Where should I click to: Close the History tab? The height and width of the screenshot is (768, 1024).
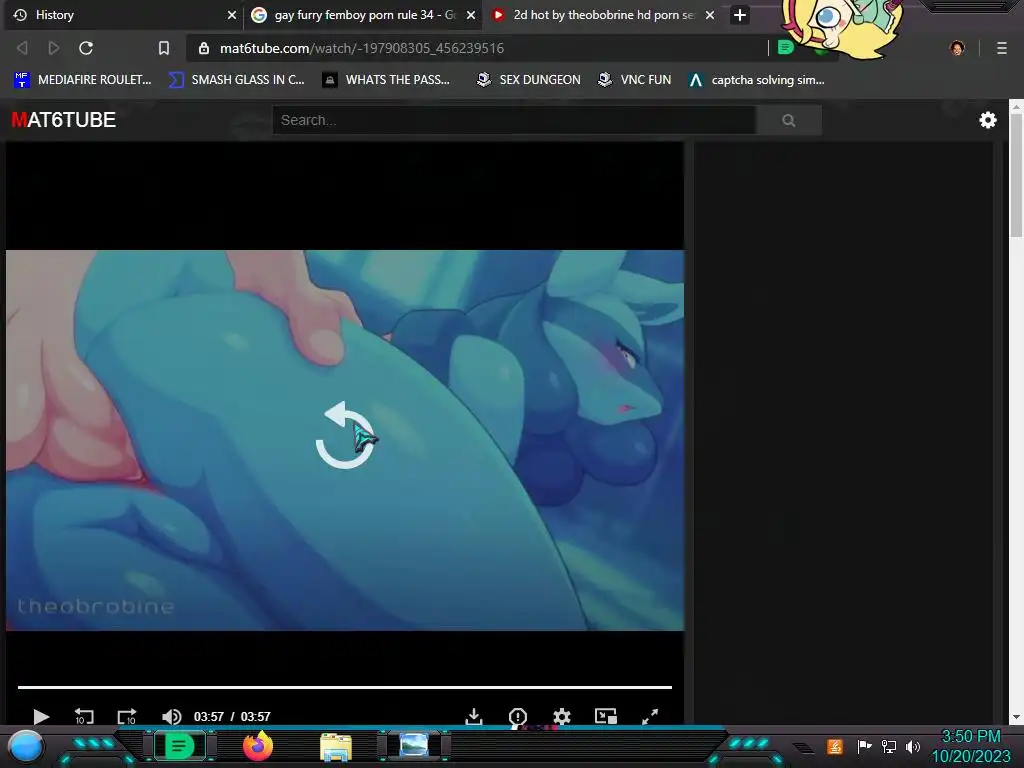pyautogui.click(x=231, y=15)
